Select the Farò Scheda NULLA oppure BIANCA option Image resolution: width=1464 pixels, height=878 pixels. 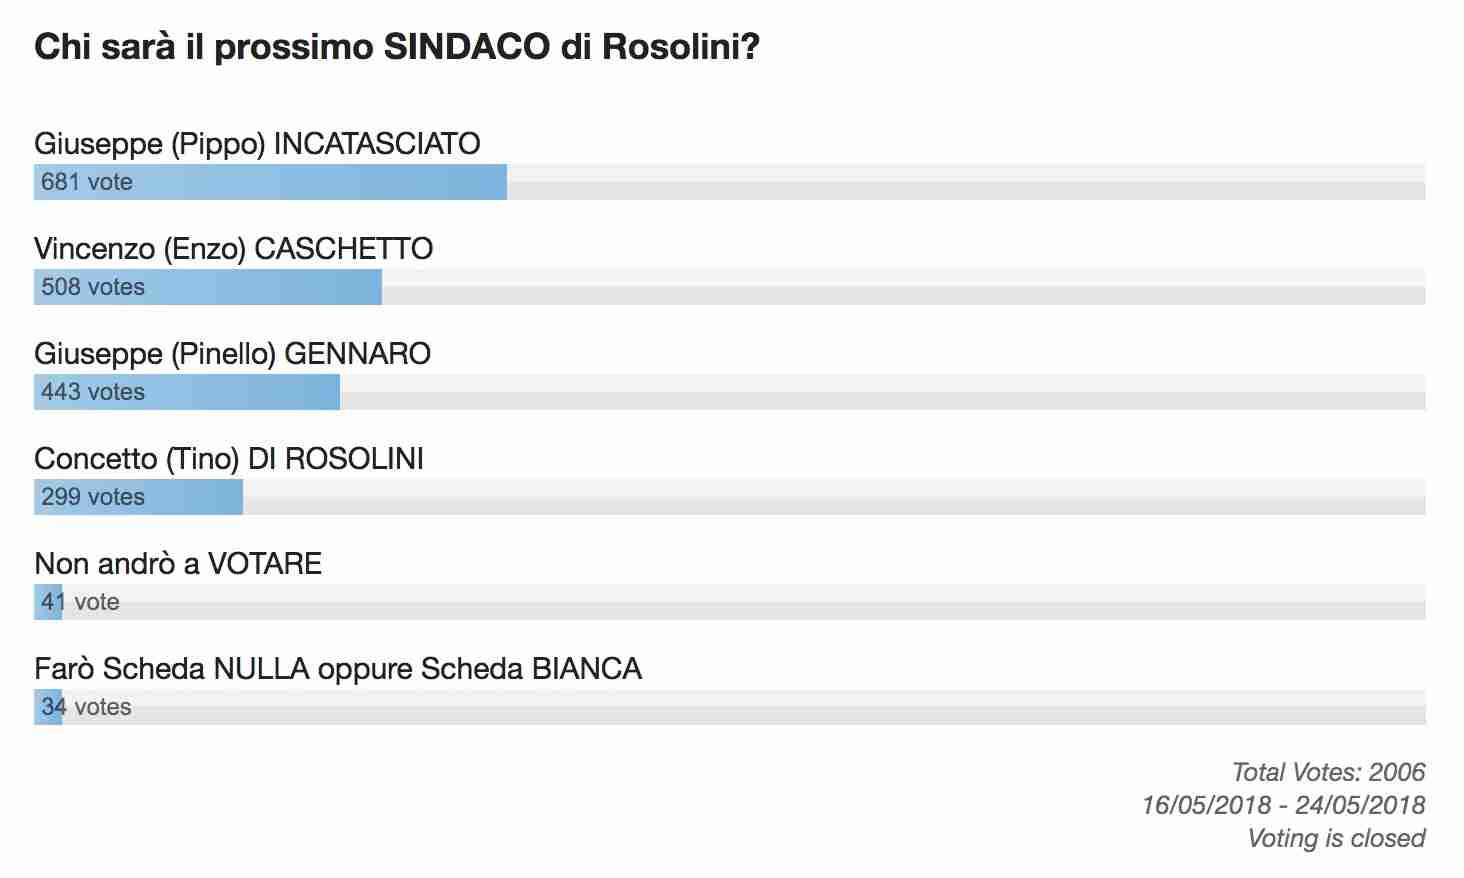(x=338, y=669)
